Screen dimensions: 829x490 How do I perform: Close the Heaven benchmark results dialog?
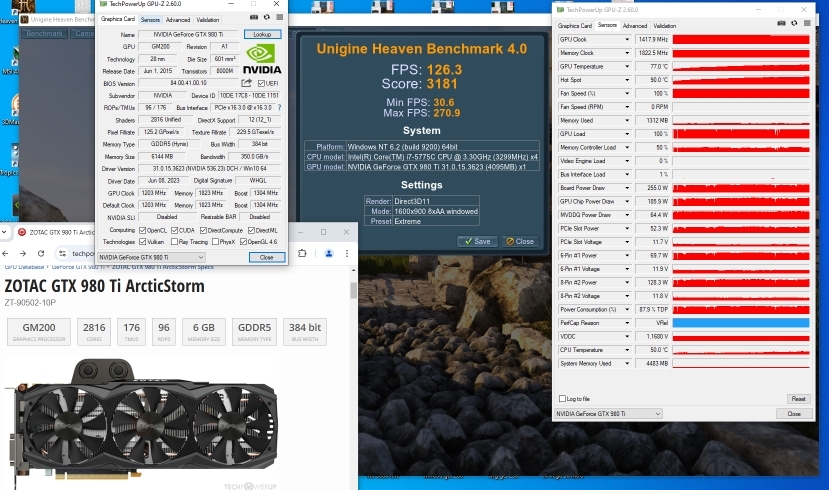point(520,241)
